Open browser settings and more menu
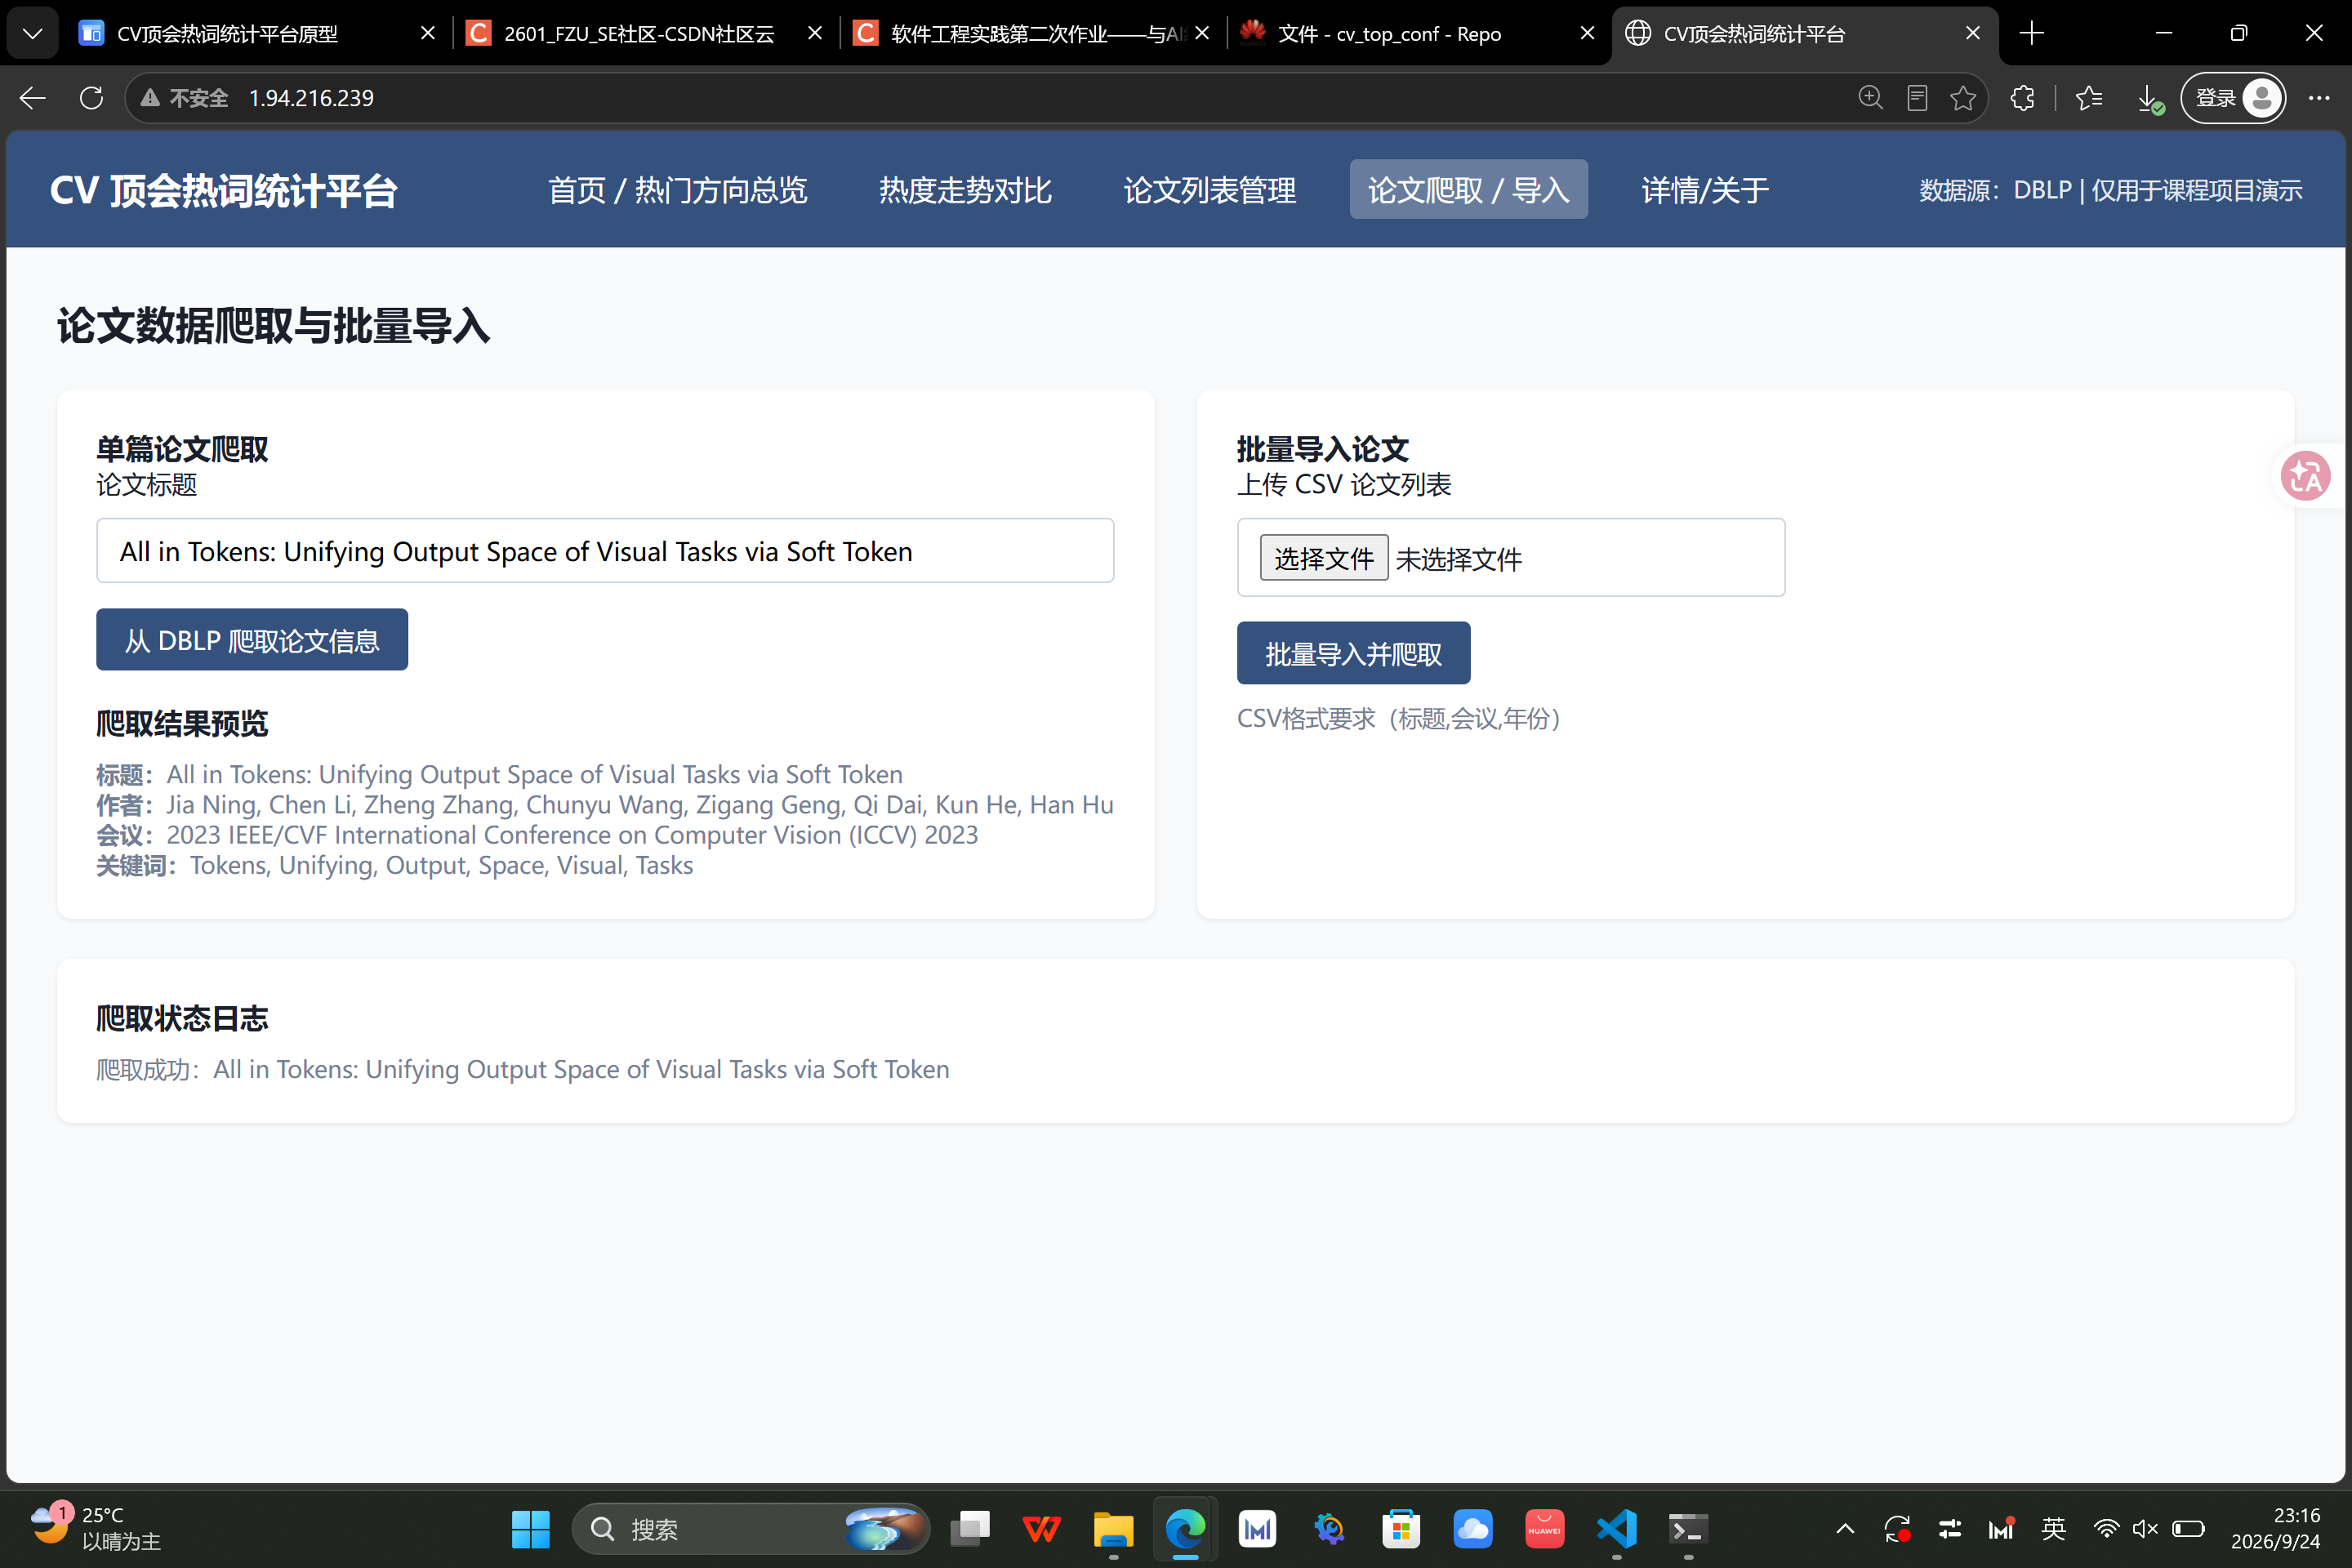This screenshot has height=1568, width=2352. pyautogui.click(x=2318, y=98)
